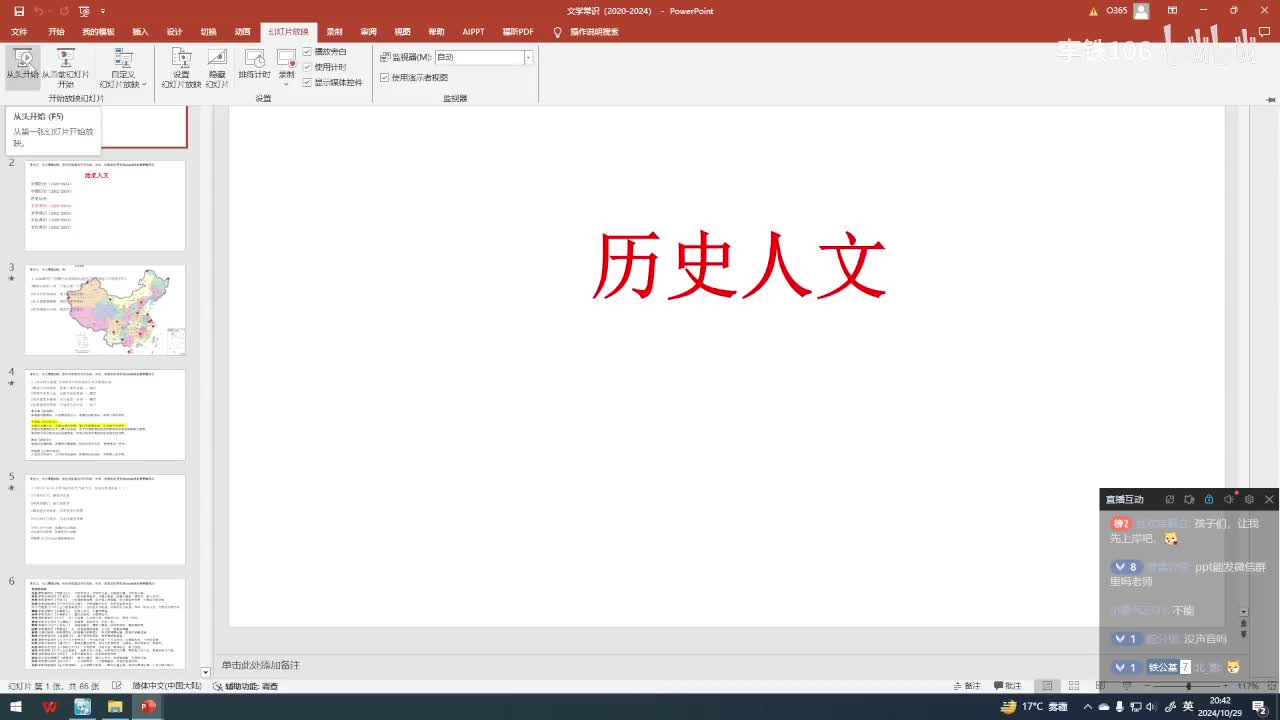1280x720 pixels.
Task: Click lock icon in 直播互动 panel
Action: (x=1208, y=499)
